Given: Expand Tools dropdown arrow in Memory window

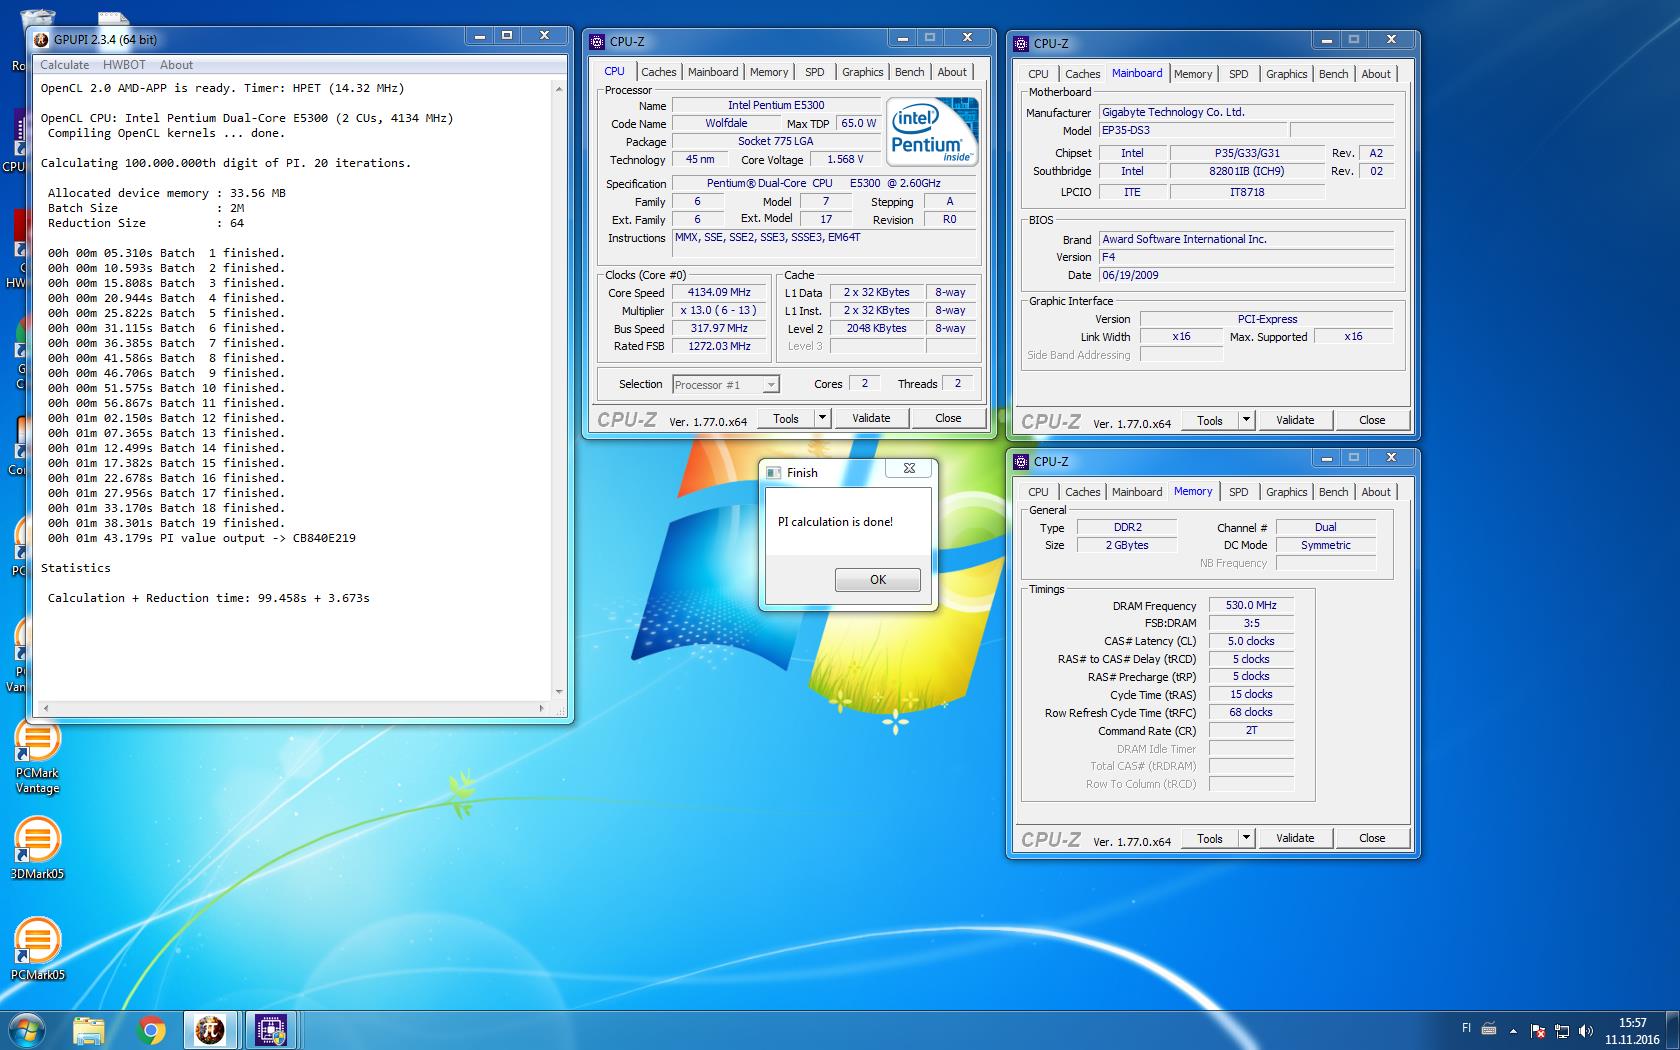Looking at the screenshot, I should [x=1246, y=838].
